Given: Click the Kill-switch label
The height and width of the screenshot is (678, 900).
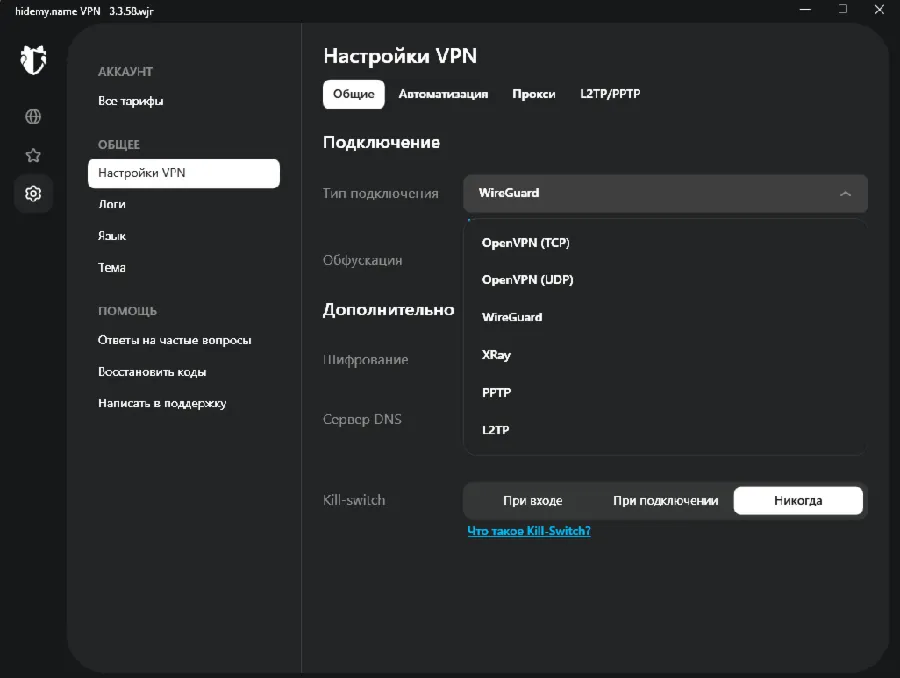Looking at the screenshot, I should [354, 501].
